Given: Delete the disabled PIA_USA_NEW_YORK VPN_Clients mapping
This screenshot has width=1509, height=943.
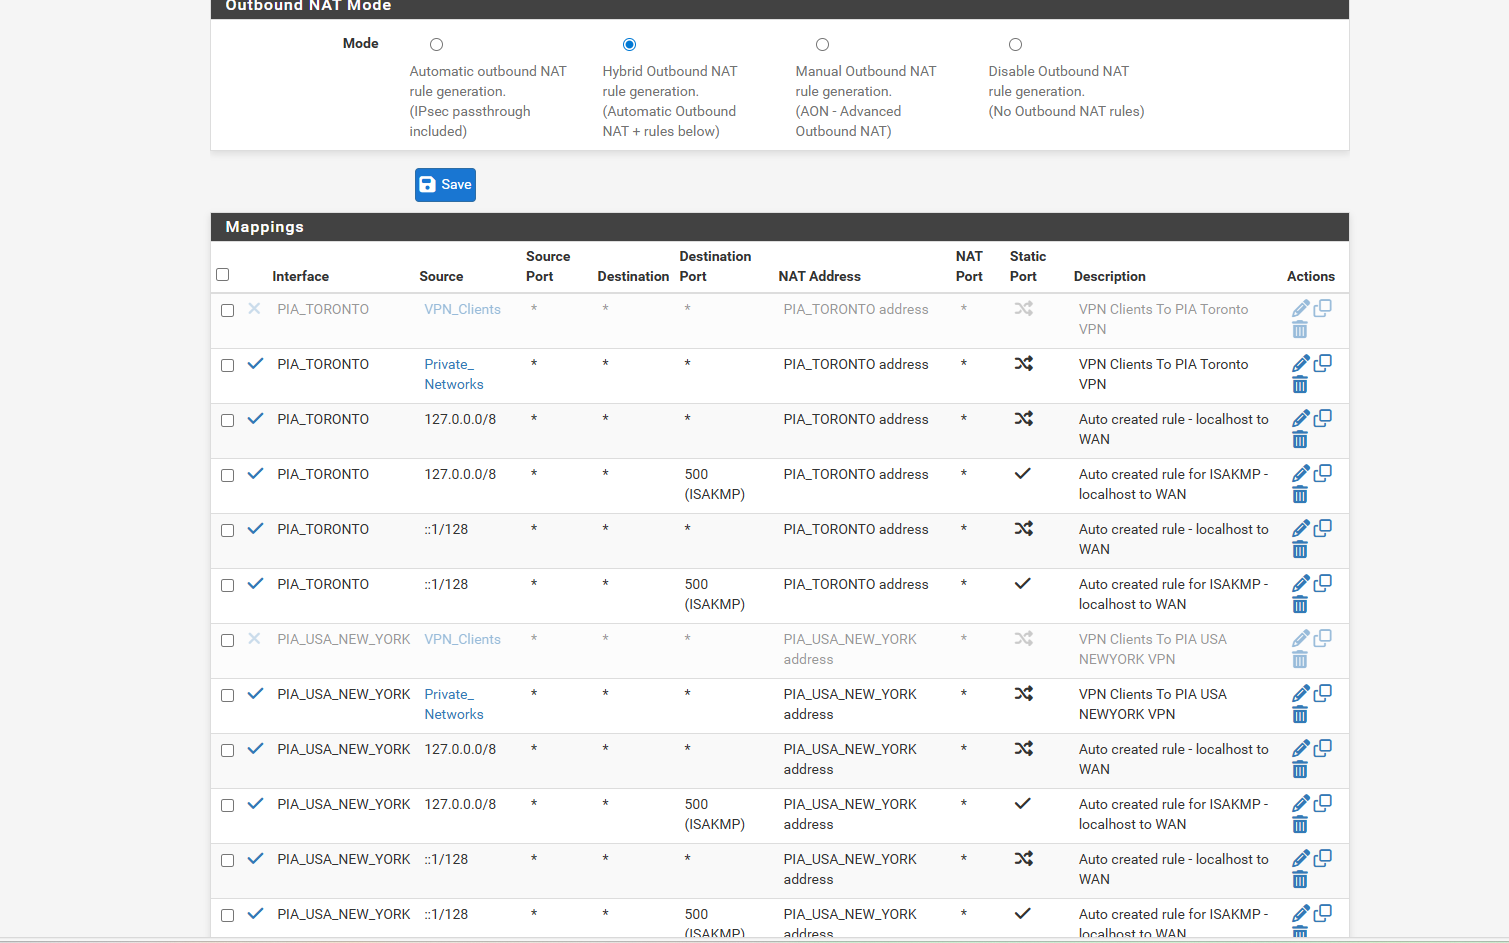Looking at the screenshot, I should [1300, 660].
